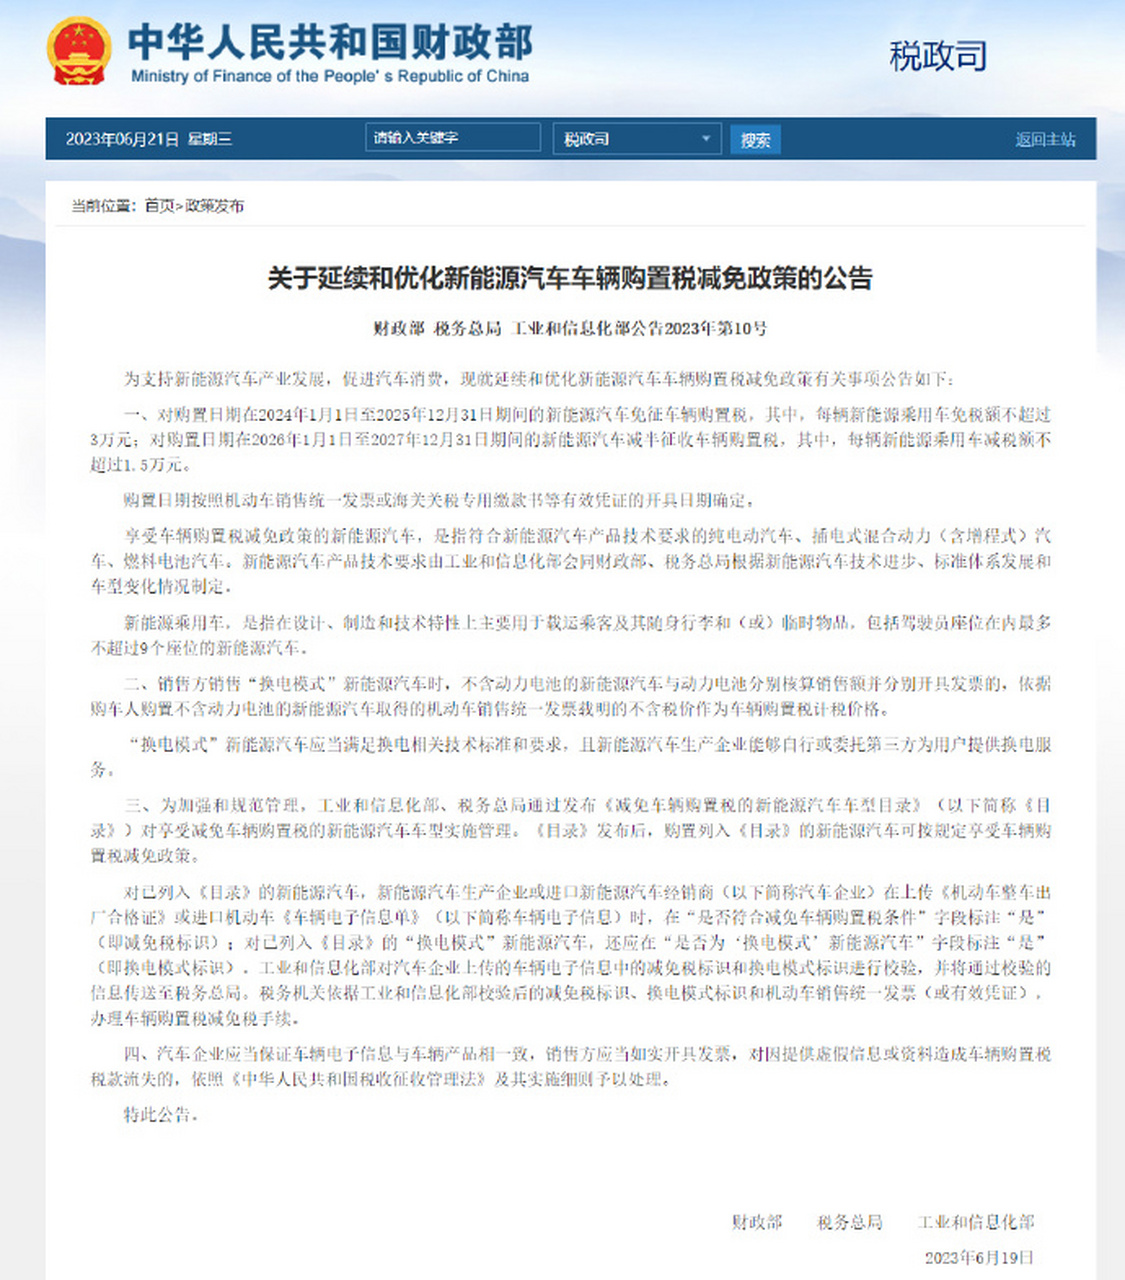This screenshot has height=1280, width=1125.
Task: Click the national emblem logo
Action: point(79,51)
